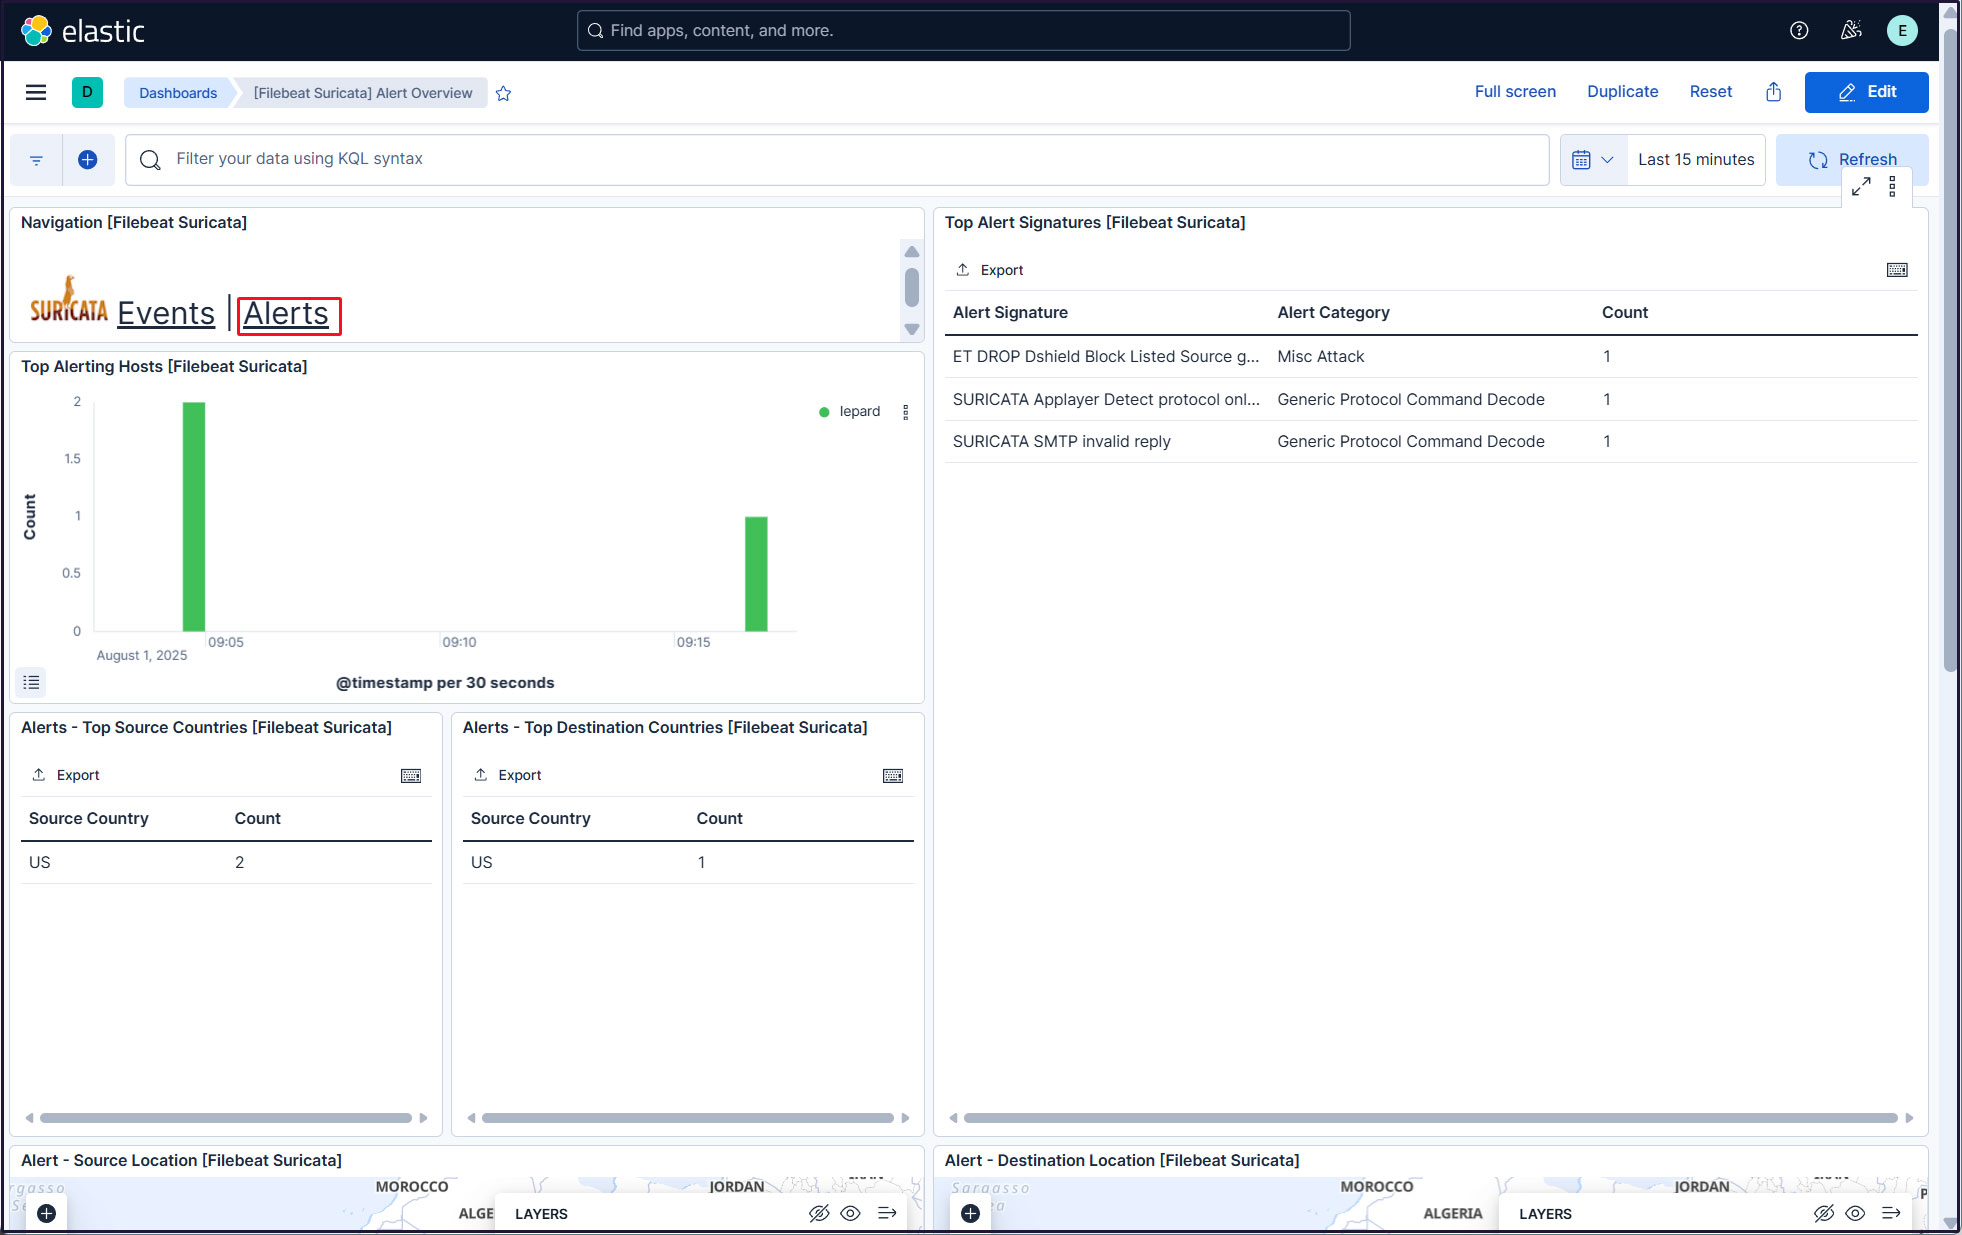Toggle the main navigation hamburger menu
The width and height of the screenshot is (1962, 1235).
[36, 93]
